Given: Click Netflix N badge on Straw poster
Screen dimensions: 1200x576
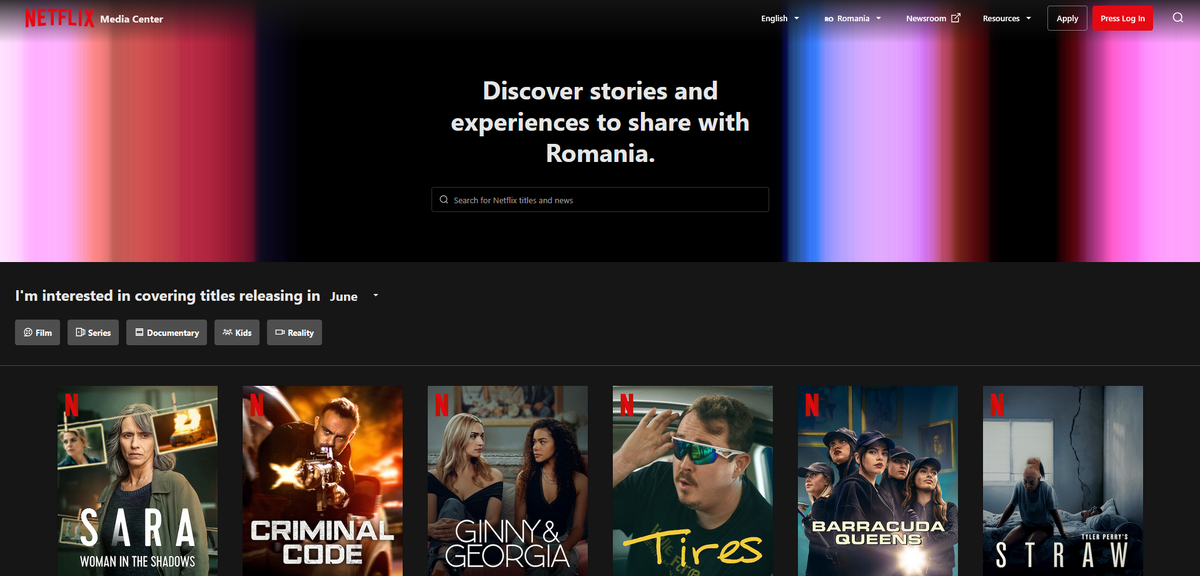Looking at the screenshot, I should coord(995,403).
